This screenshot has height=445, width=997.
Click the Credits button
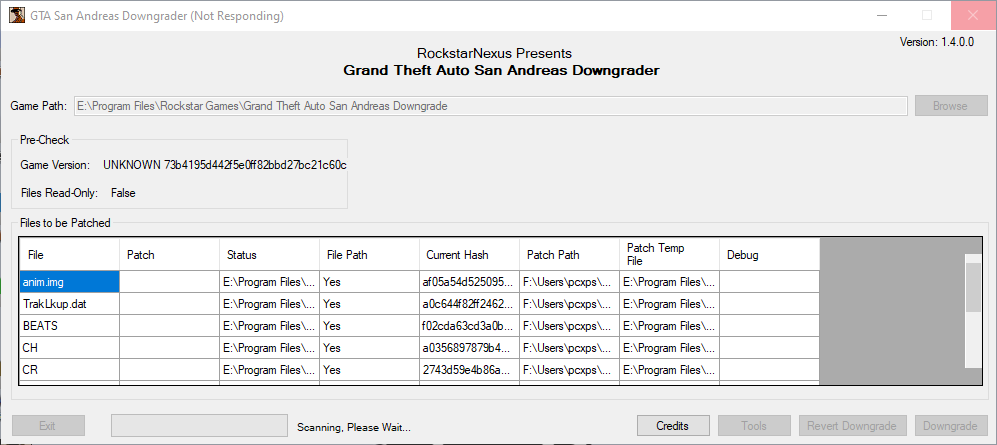(x=673, y=425)
